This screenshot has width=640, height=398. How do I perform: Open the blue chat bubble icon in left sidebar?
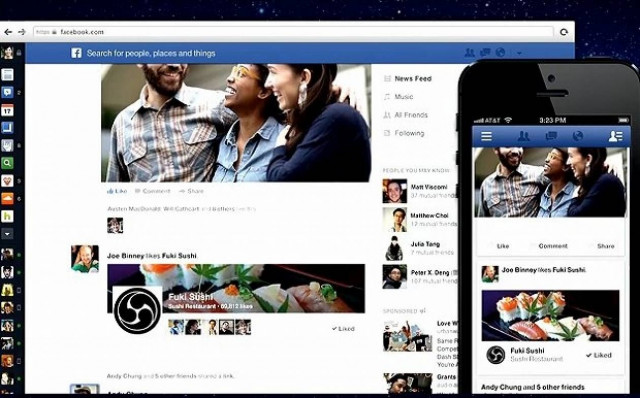tap(7, 92)
